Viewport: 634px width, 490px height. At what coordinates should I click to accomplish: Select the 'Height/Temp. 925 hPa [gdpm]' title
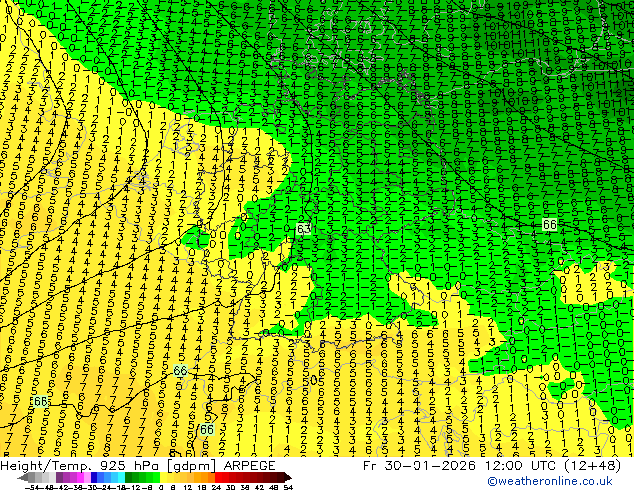coord(108,466)
